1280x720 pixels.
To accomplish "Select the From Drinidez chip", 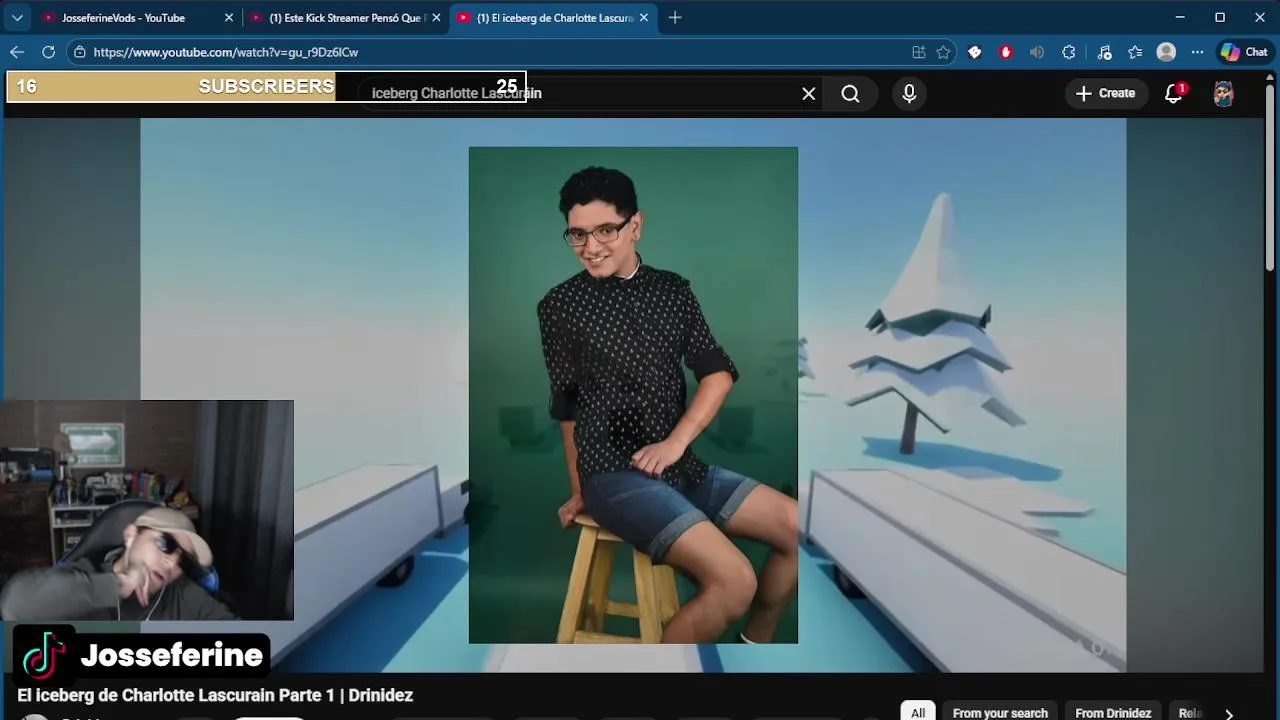I will coord(1113,712).
